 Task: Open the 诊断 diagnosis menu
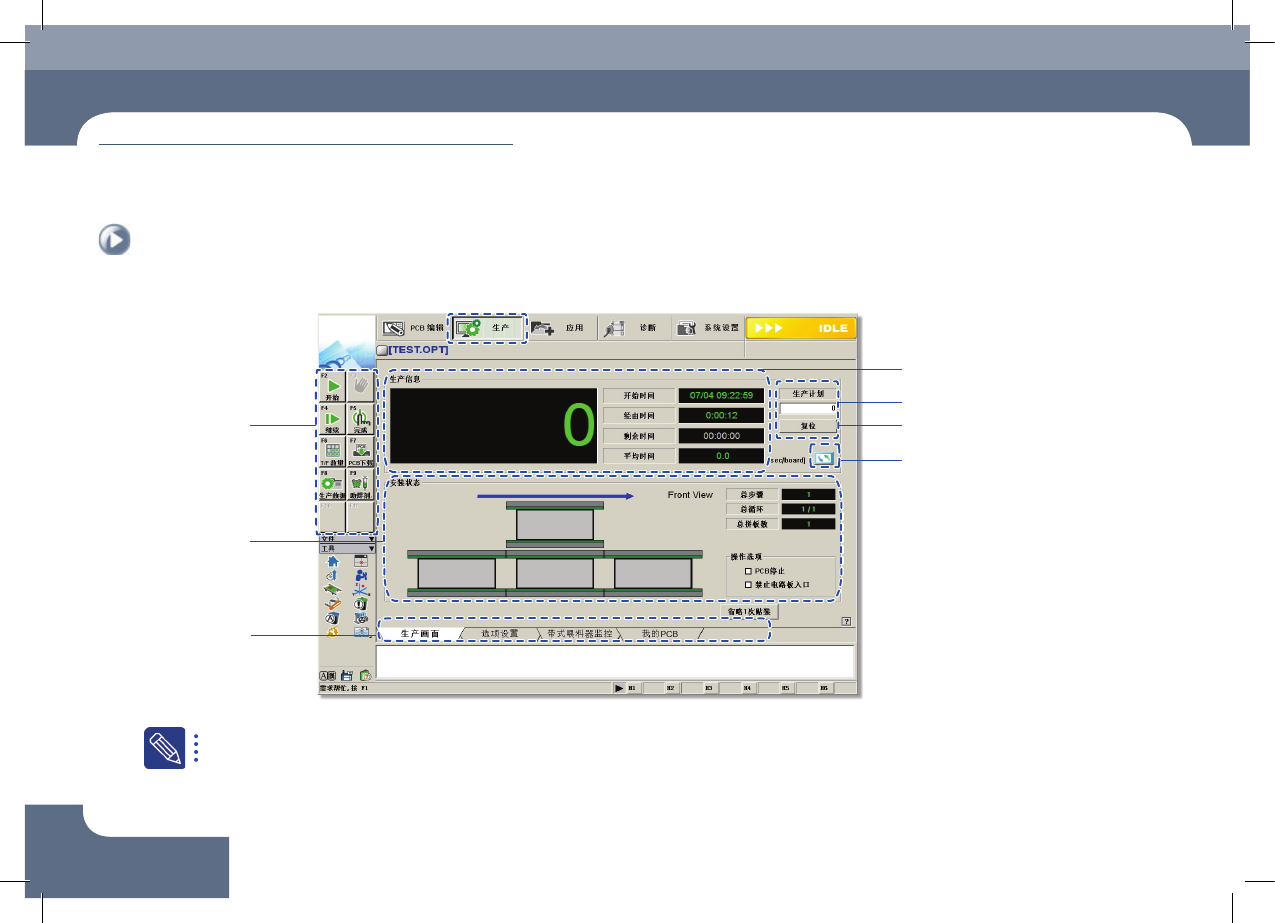click(x=633, y=328)
